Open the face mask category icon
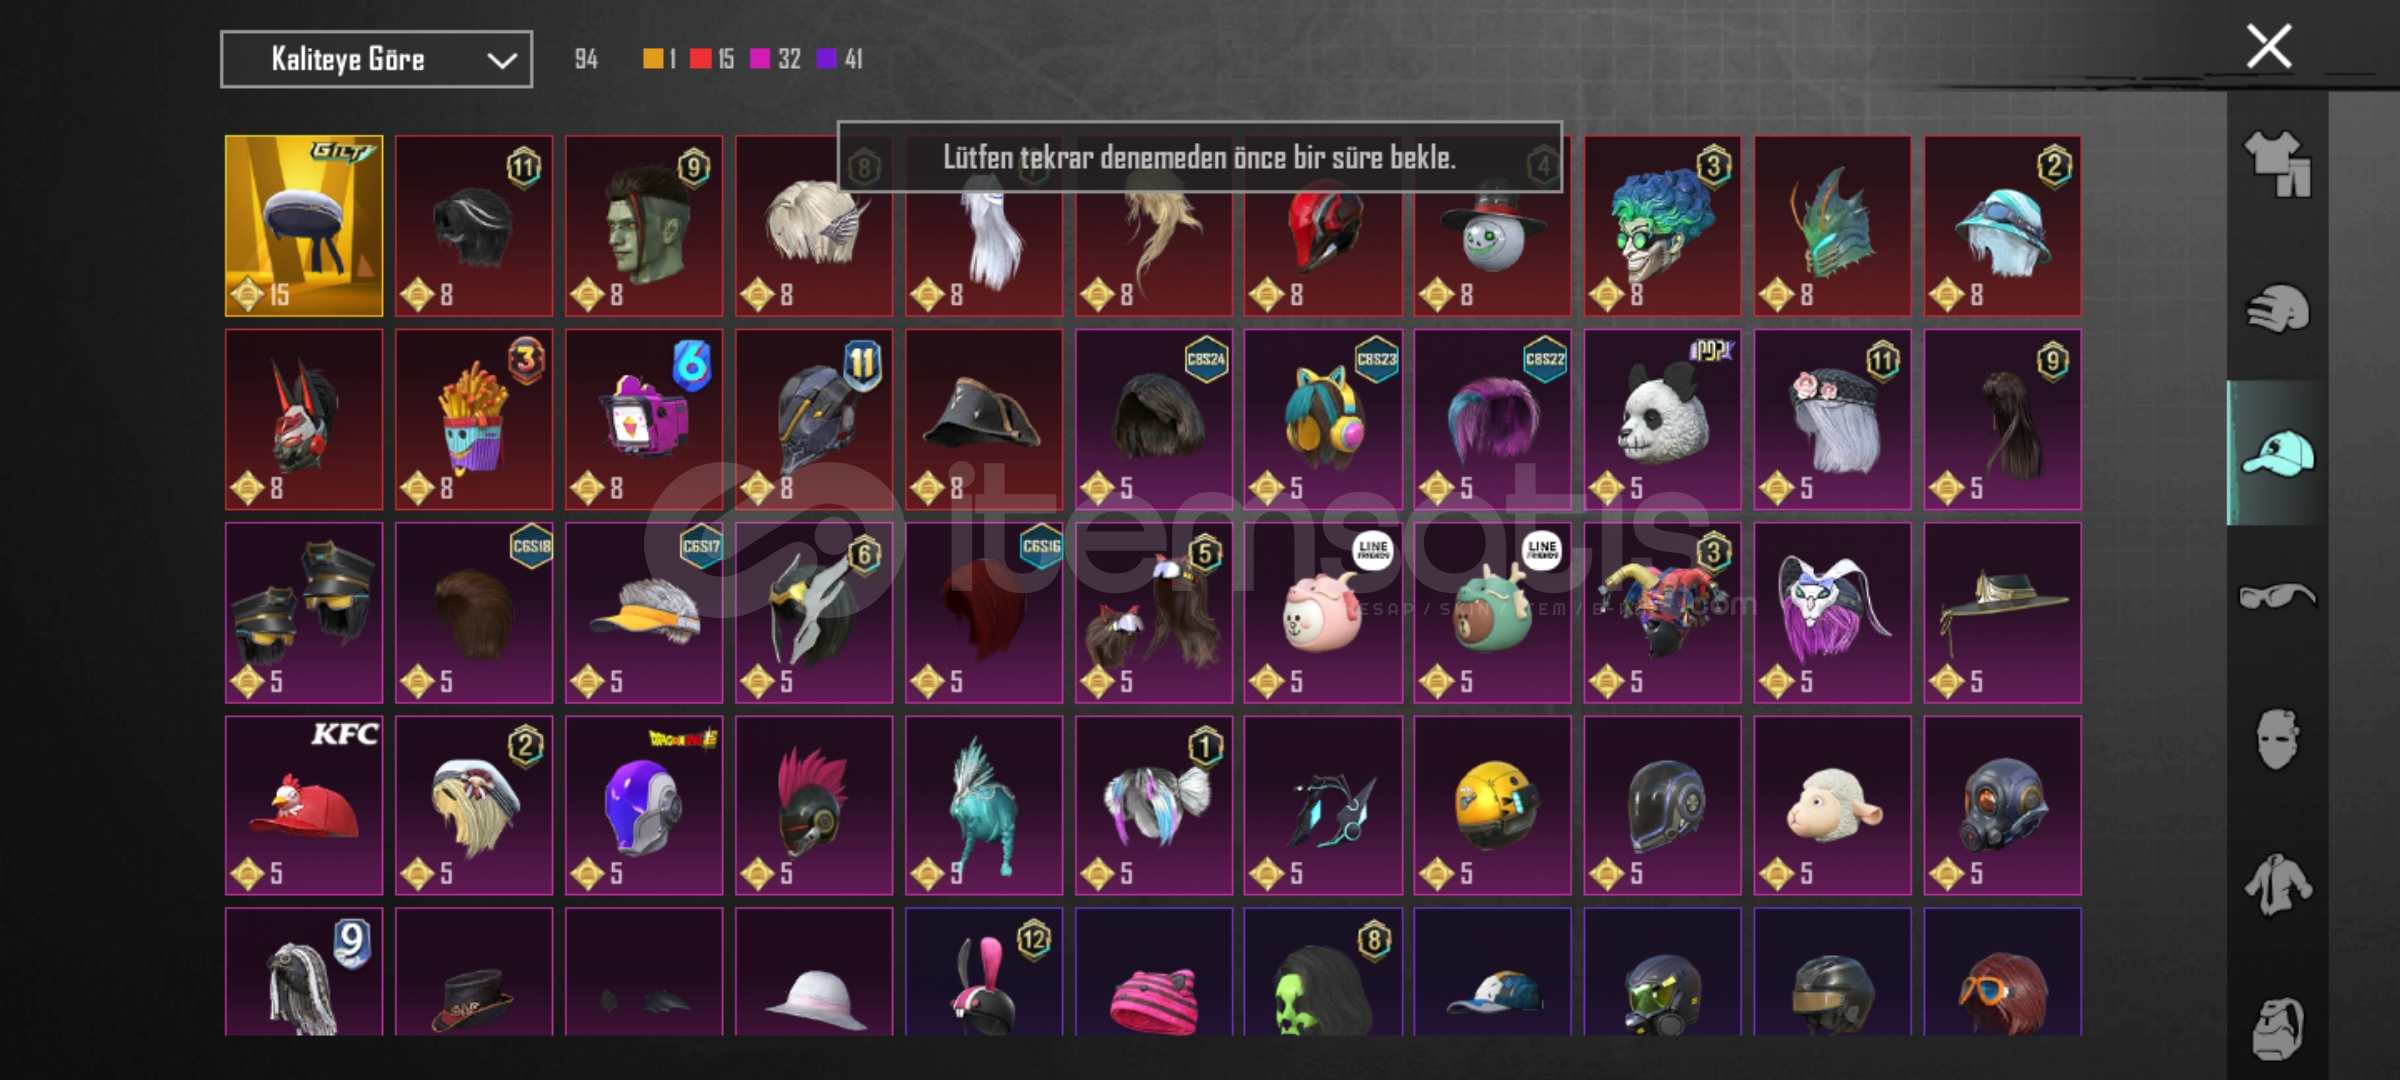 click(2277, 740)
